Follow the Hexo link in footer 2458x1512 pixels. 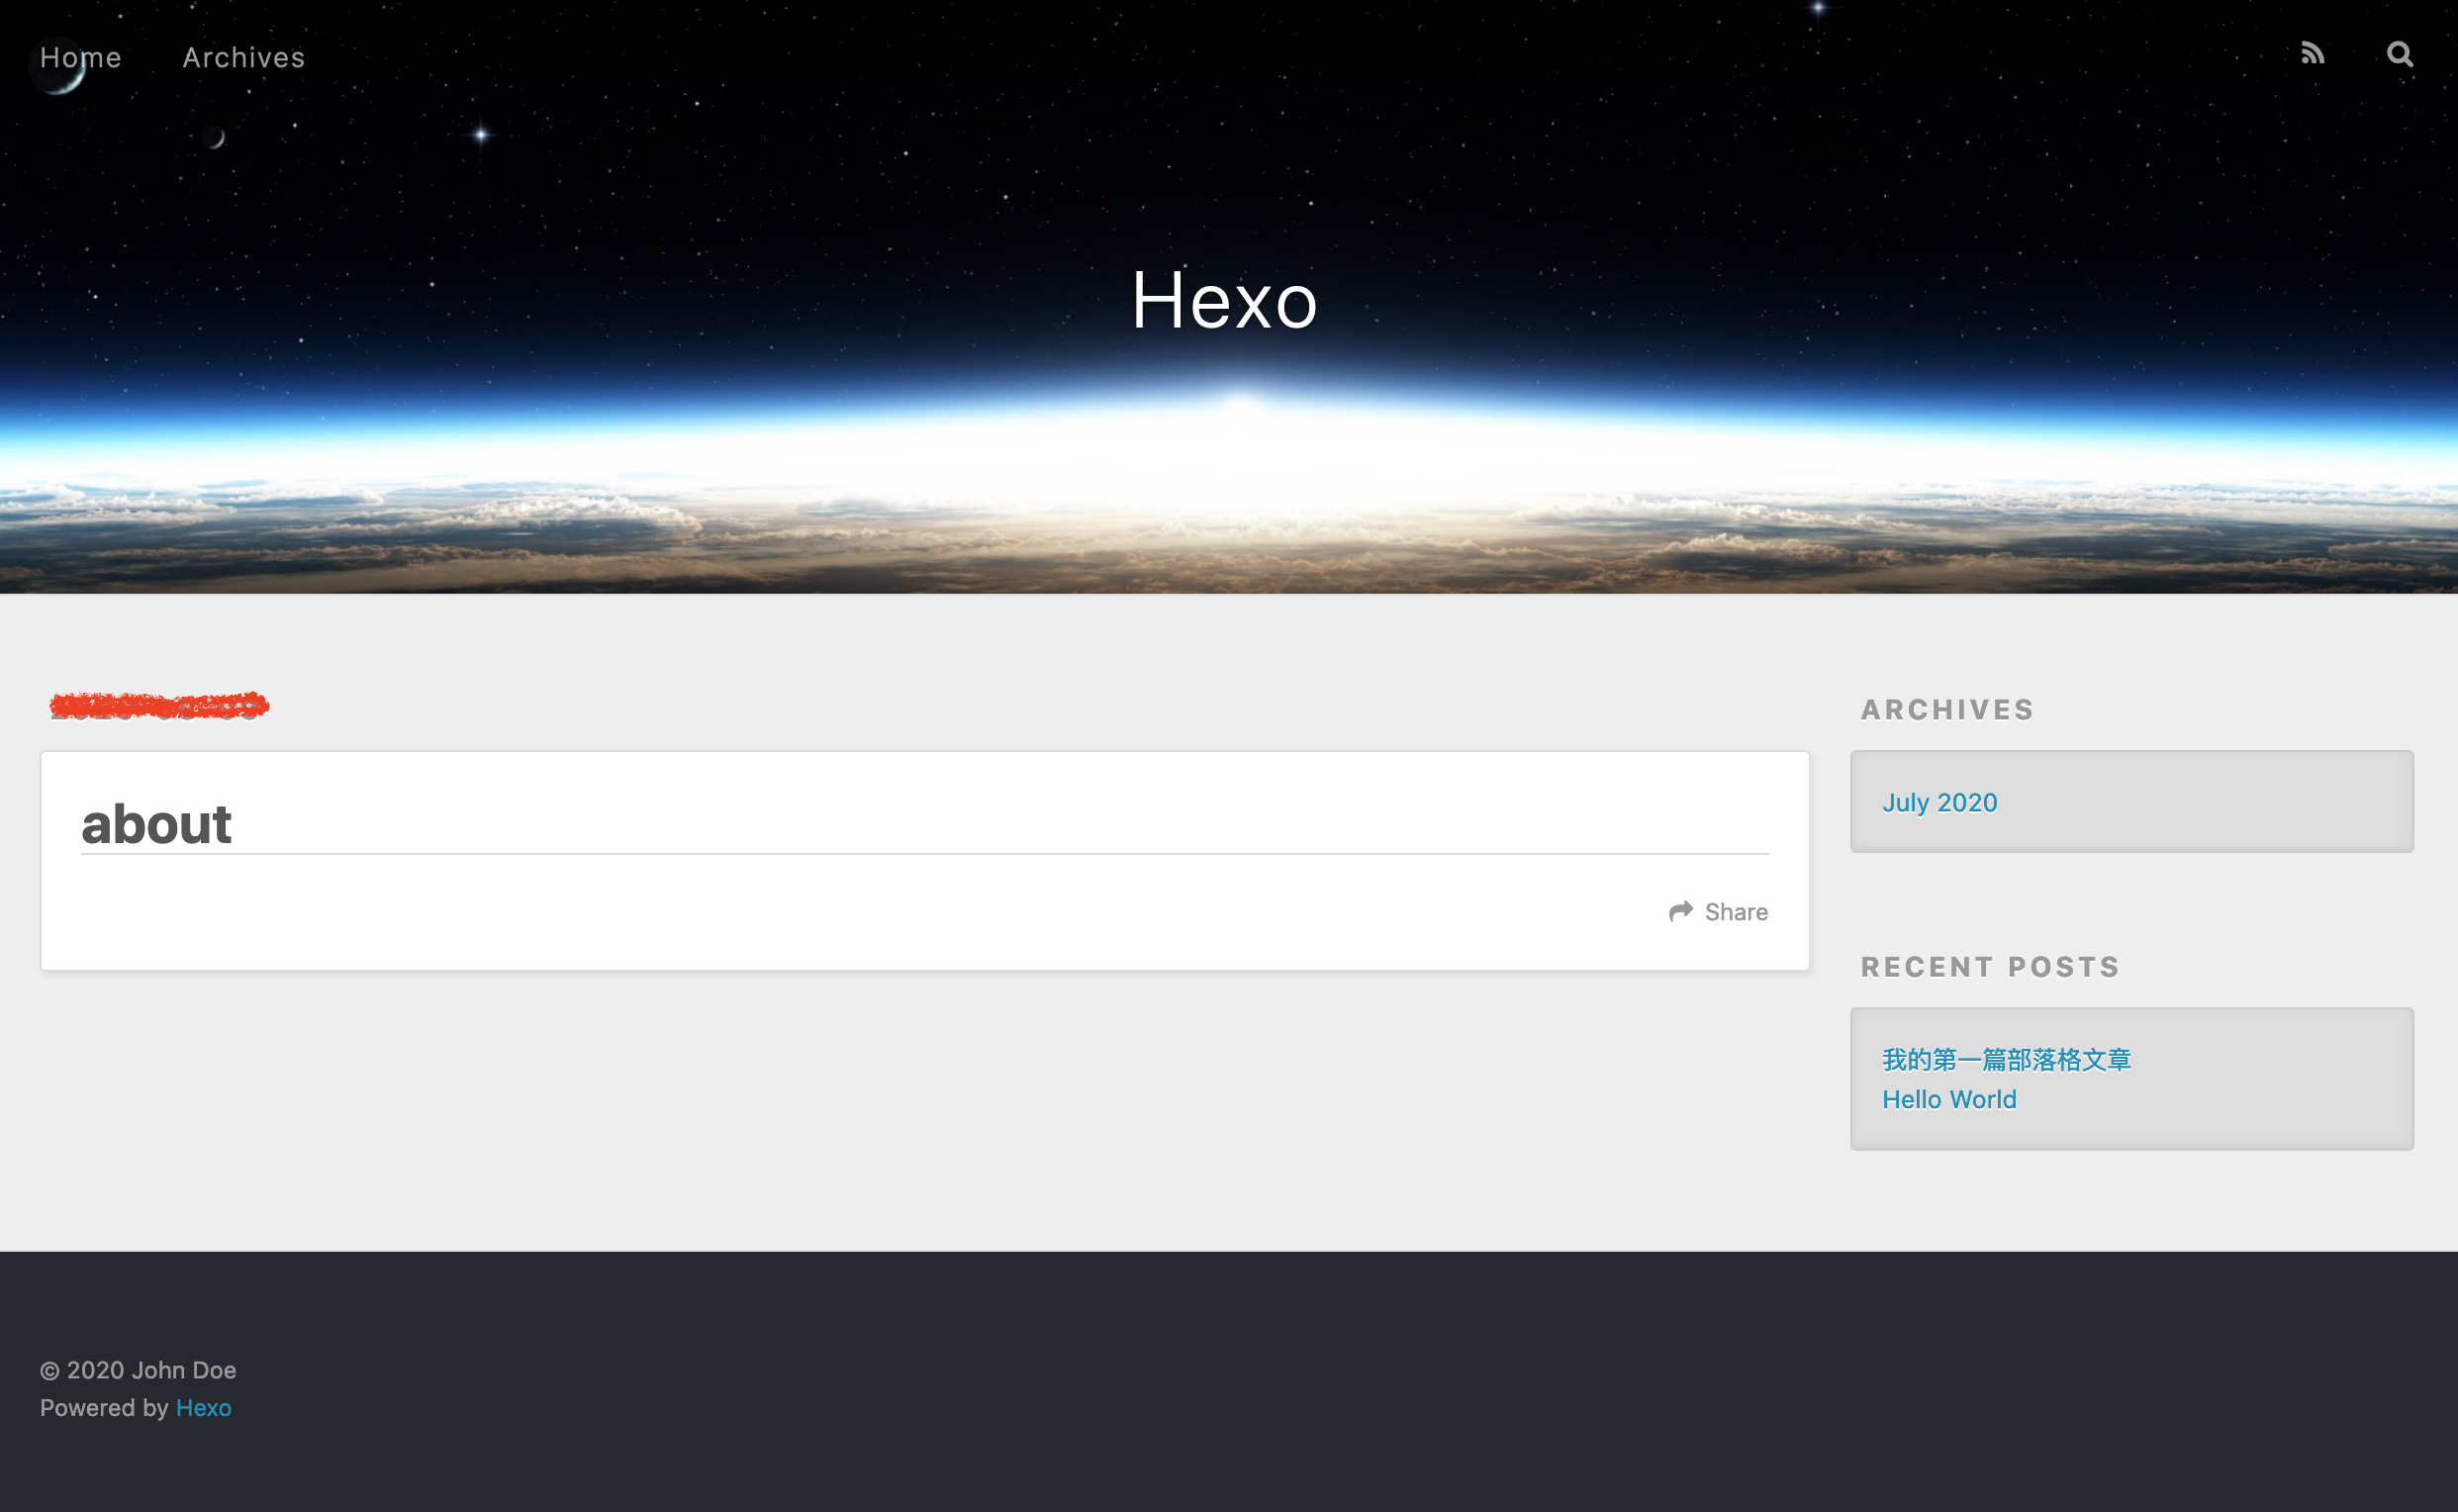click(x=203, y=1407)
